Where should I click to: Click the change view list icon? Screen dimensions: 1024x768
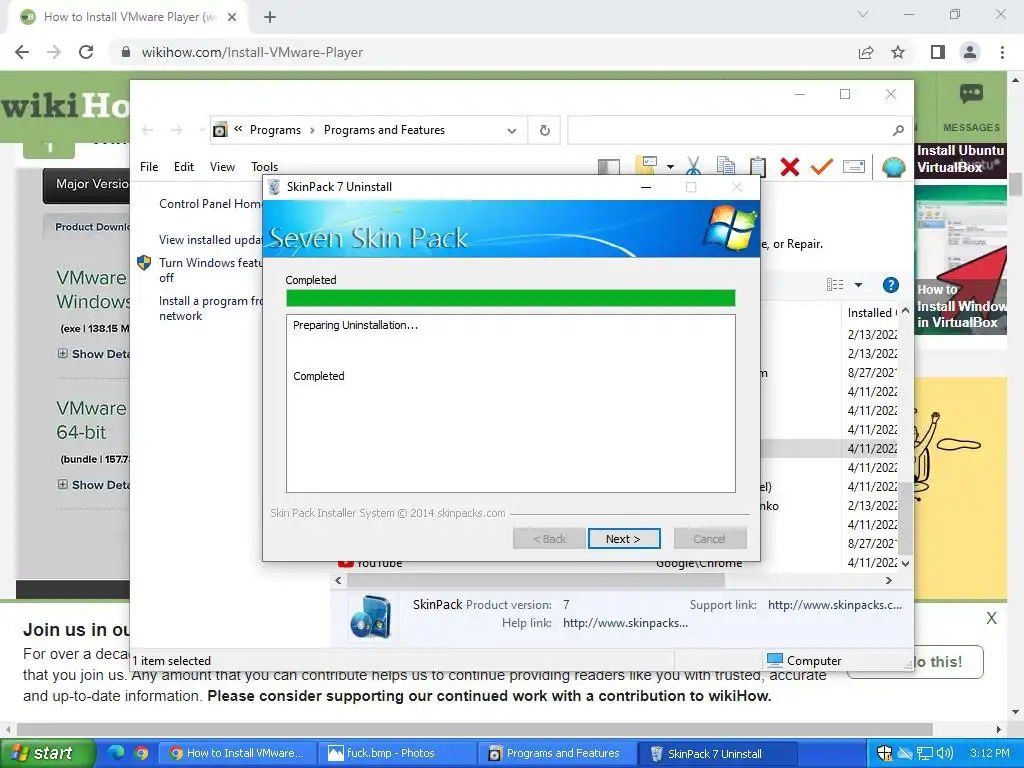point(835,285)
